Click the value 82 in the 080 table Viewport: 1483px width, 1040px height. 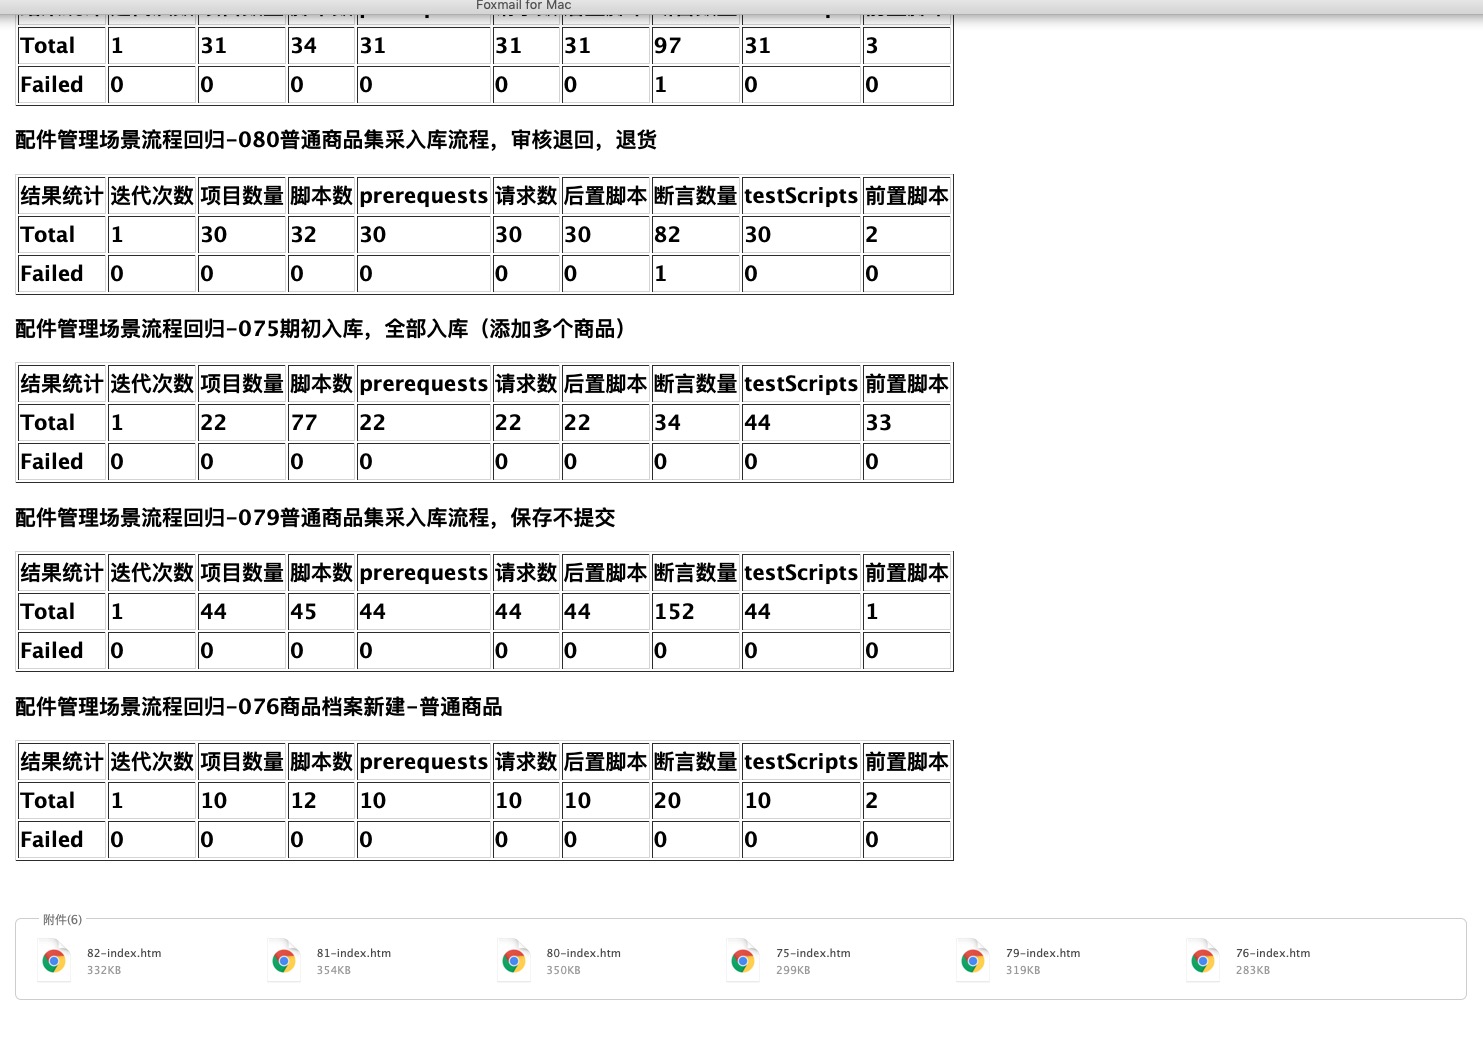click(x=667, y=235)
